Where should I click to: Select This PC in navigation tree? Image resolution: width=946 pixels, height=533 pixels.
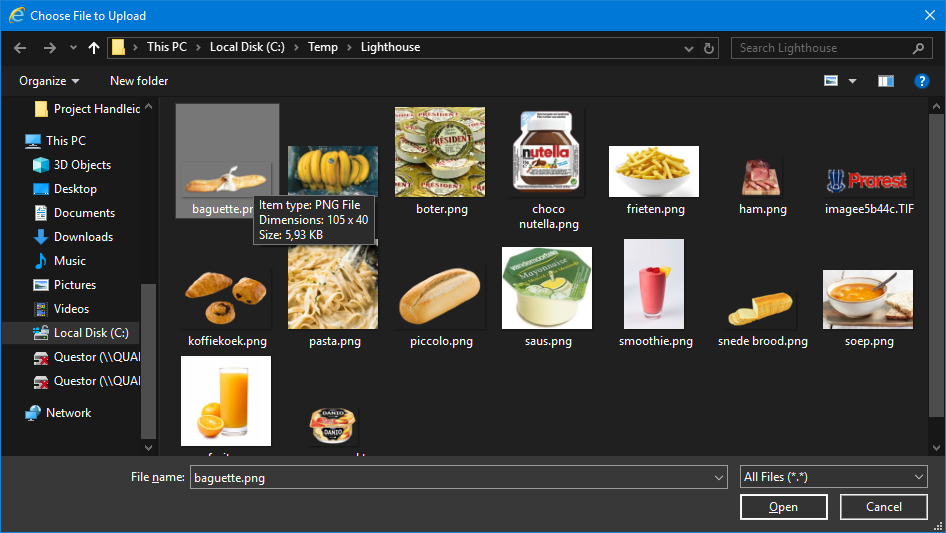tap(56, 141)
